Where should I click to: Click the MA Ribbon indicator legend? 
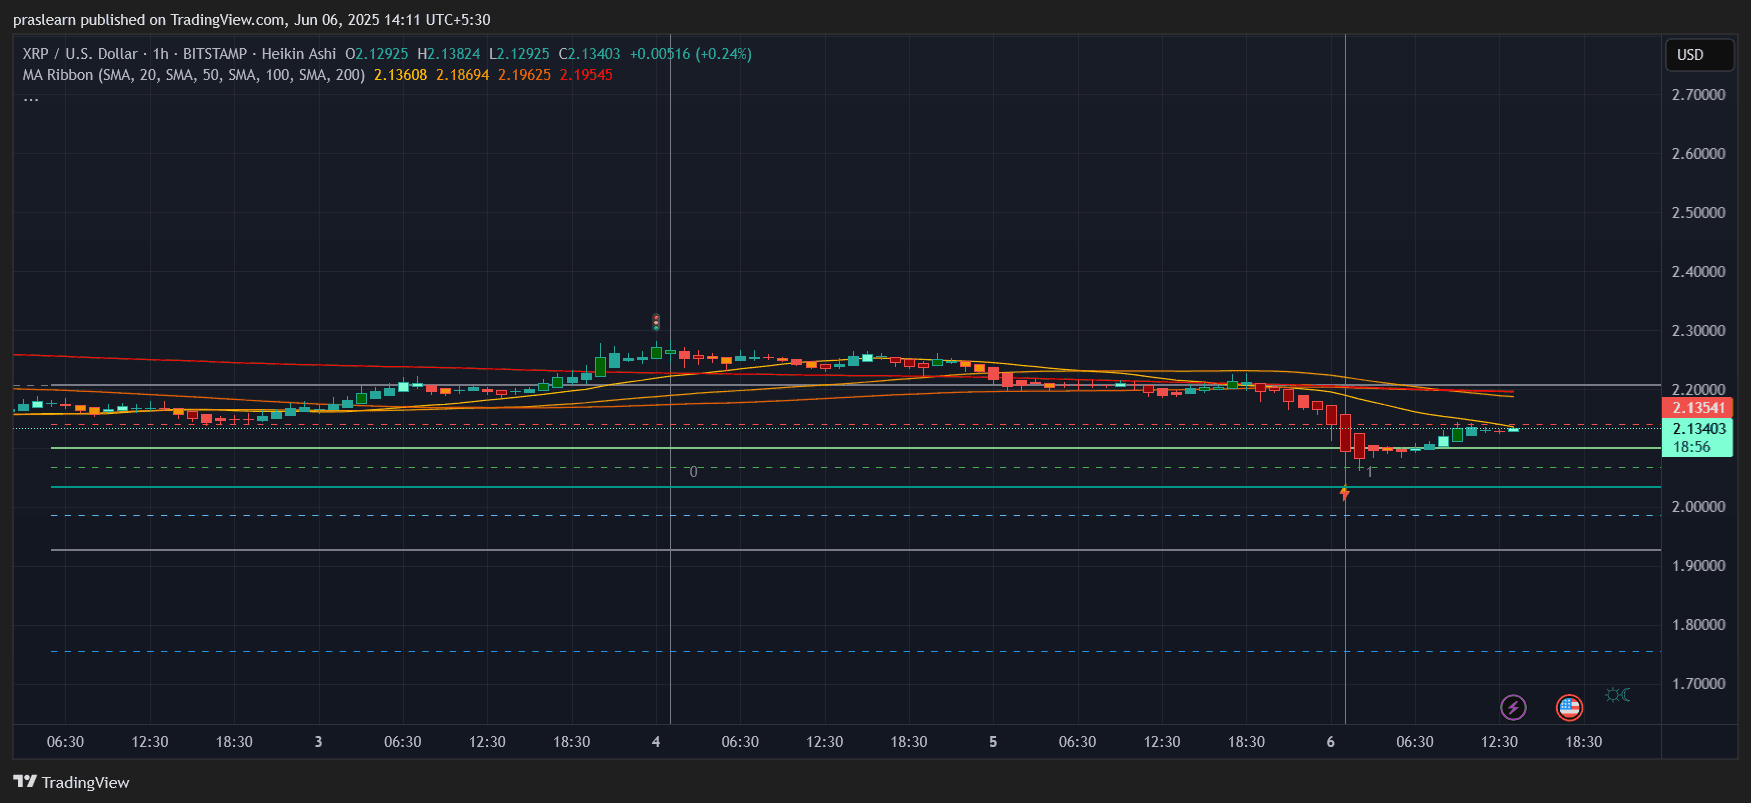(x=193, y=75)
